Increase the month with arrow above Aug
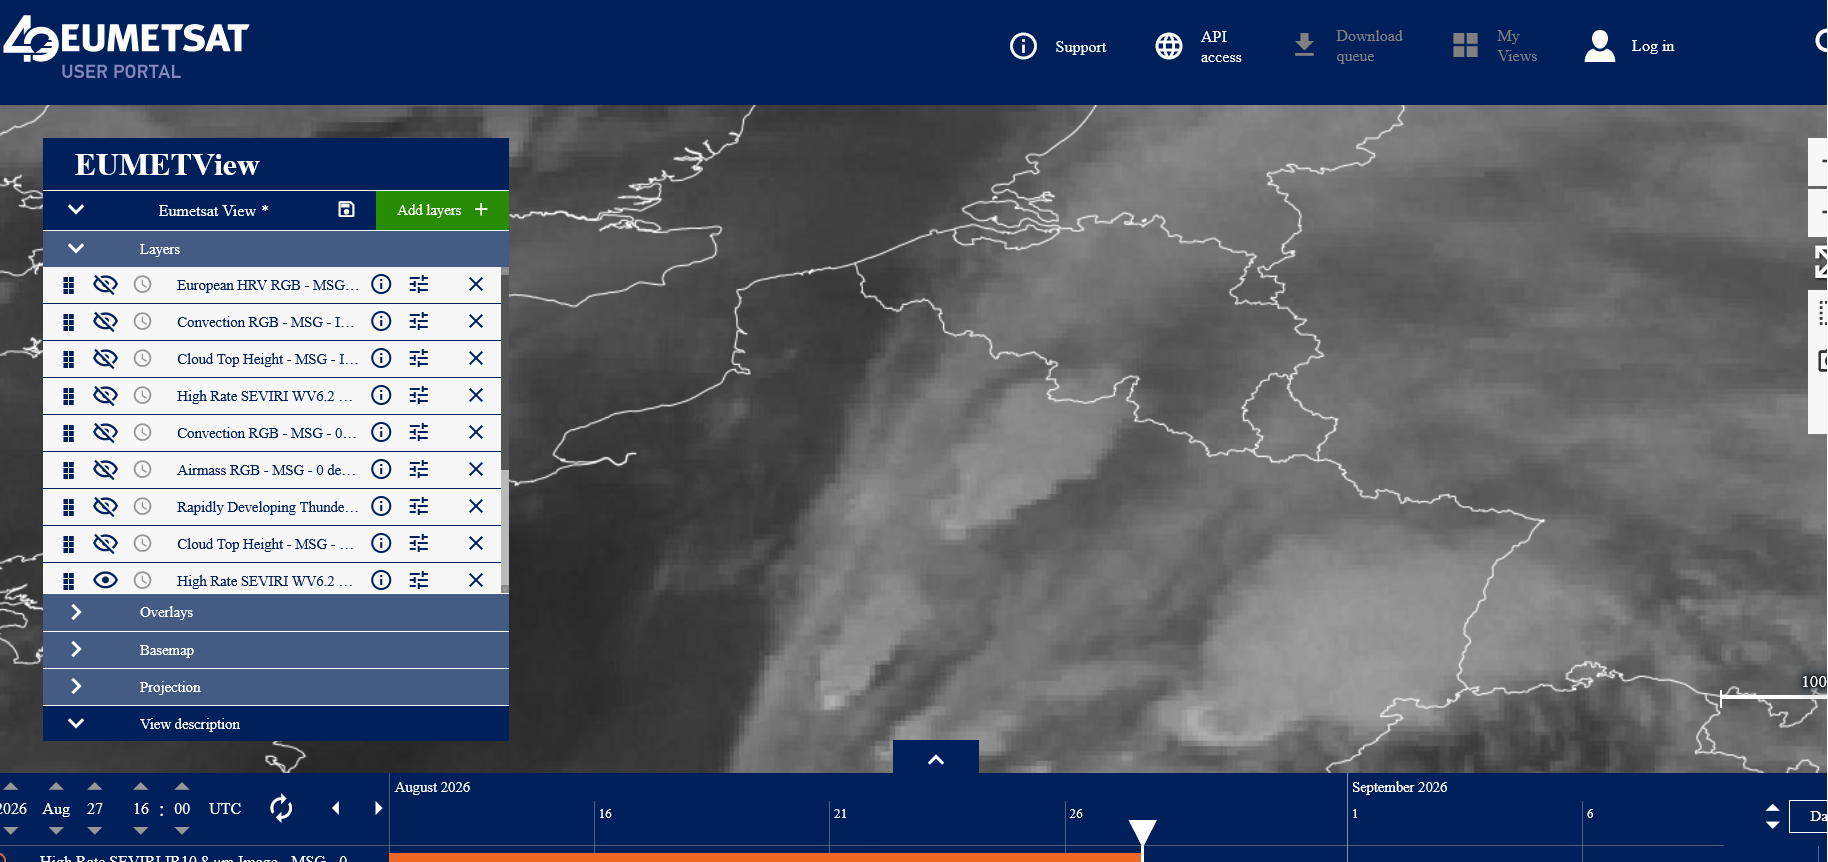The height and width of the screenshot is (862, 1828). 56,786
